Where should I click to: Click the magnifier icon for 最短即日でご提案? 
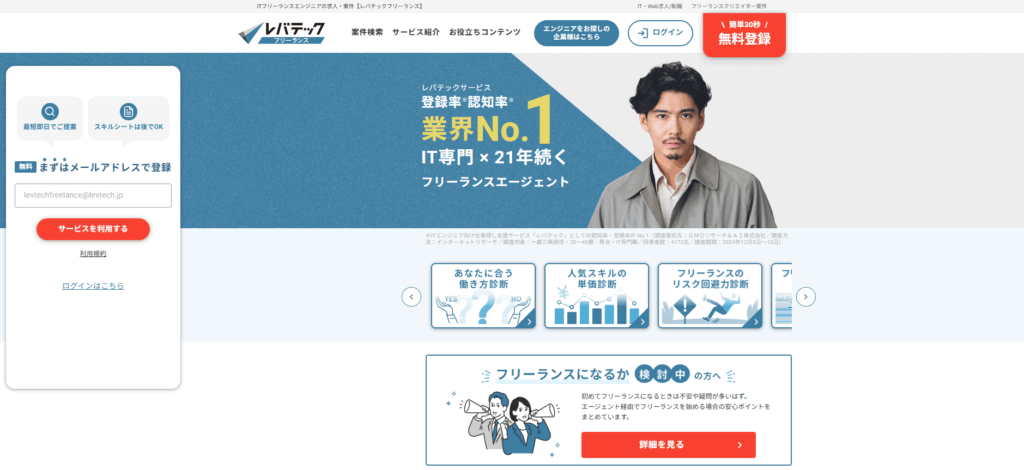click(x=50, y=112)
